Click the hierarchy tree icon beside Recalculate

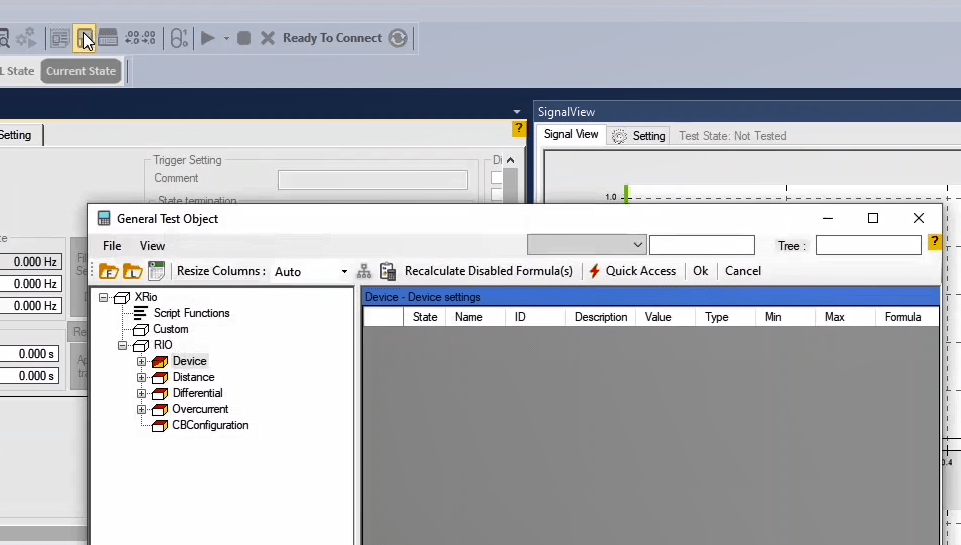coord(364,271)
